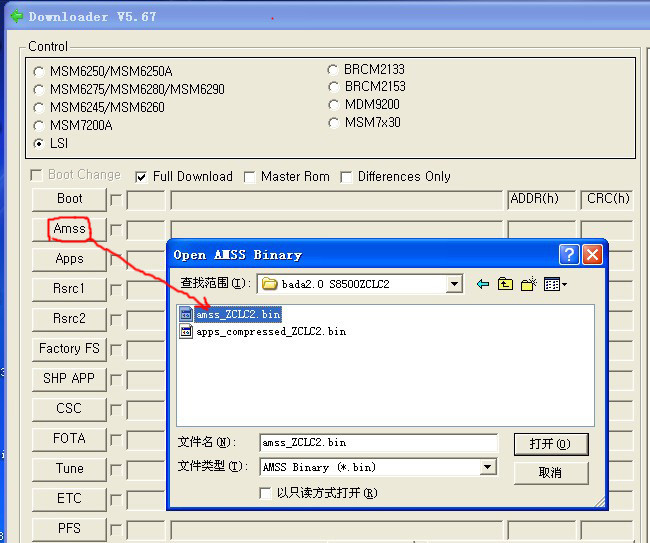Click the 打开(O) open button
650x543 pixels.
551,444
